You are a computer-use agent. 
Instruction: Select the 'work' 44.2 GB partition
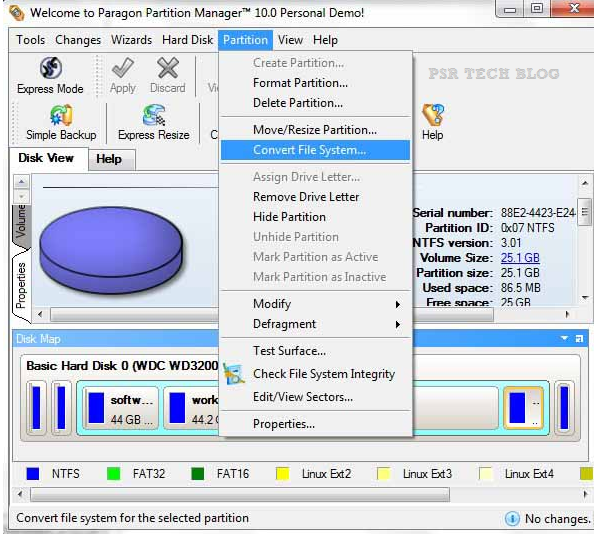(x=191, y=408)
